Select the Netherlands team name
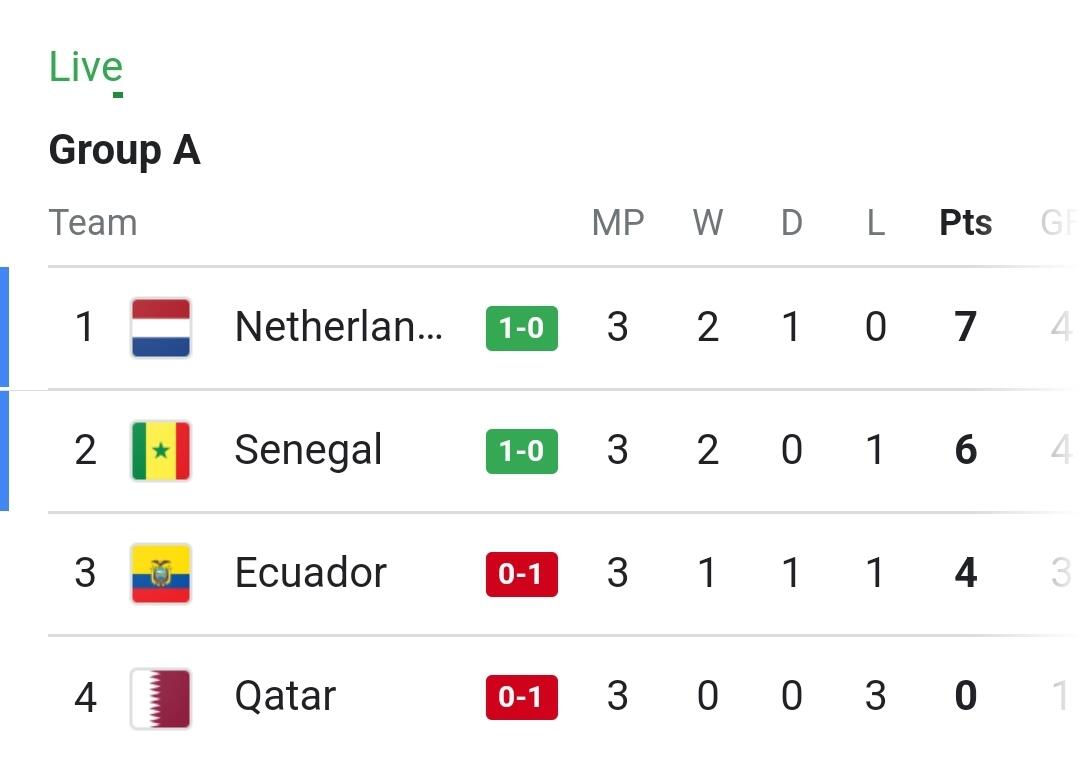The height and width of the screenshot is (767, 1080). tap(338, 327)
